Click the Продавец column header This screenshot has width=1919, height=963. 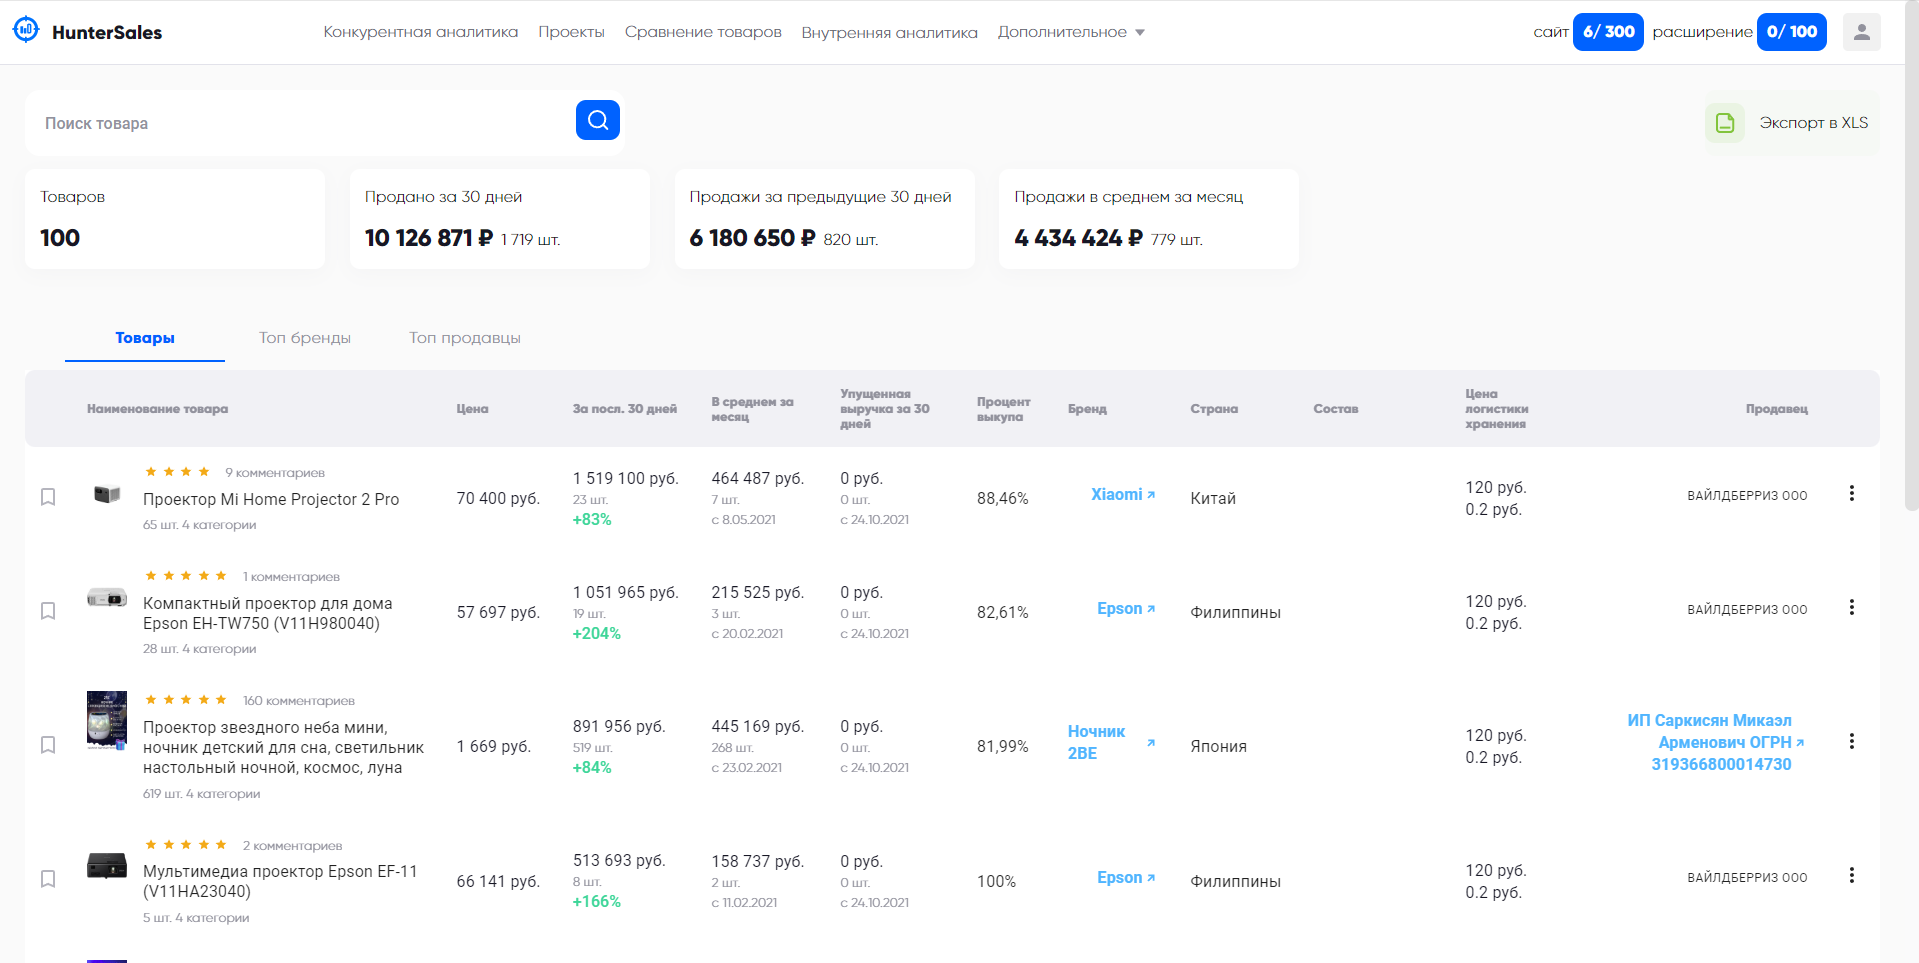(x=1776, y=409)
